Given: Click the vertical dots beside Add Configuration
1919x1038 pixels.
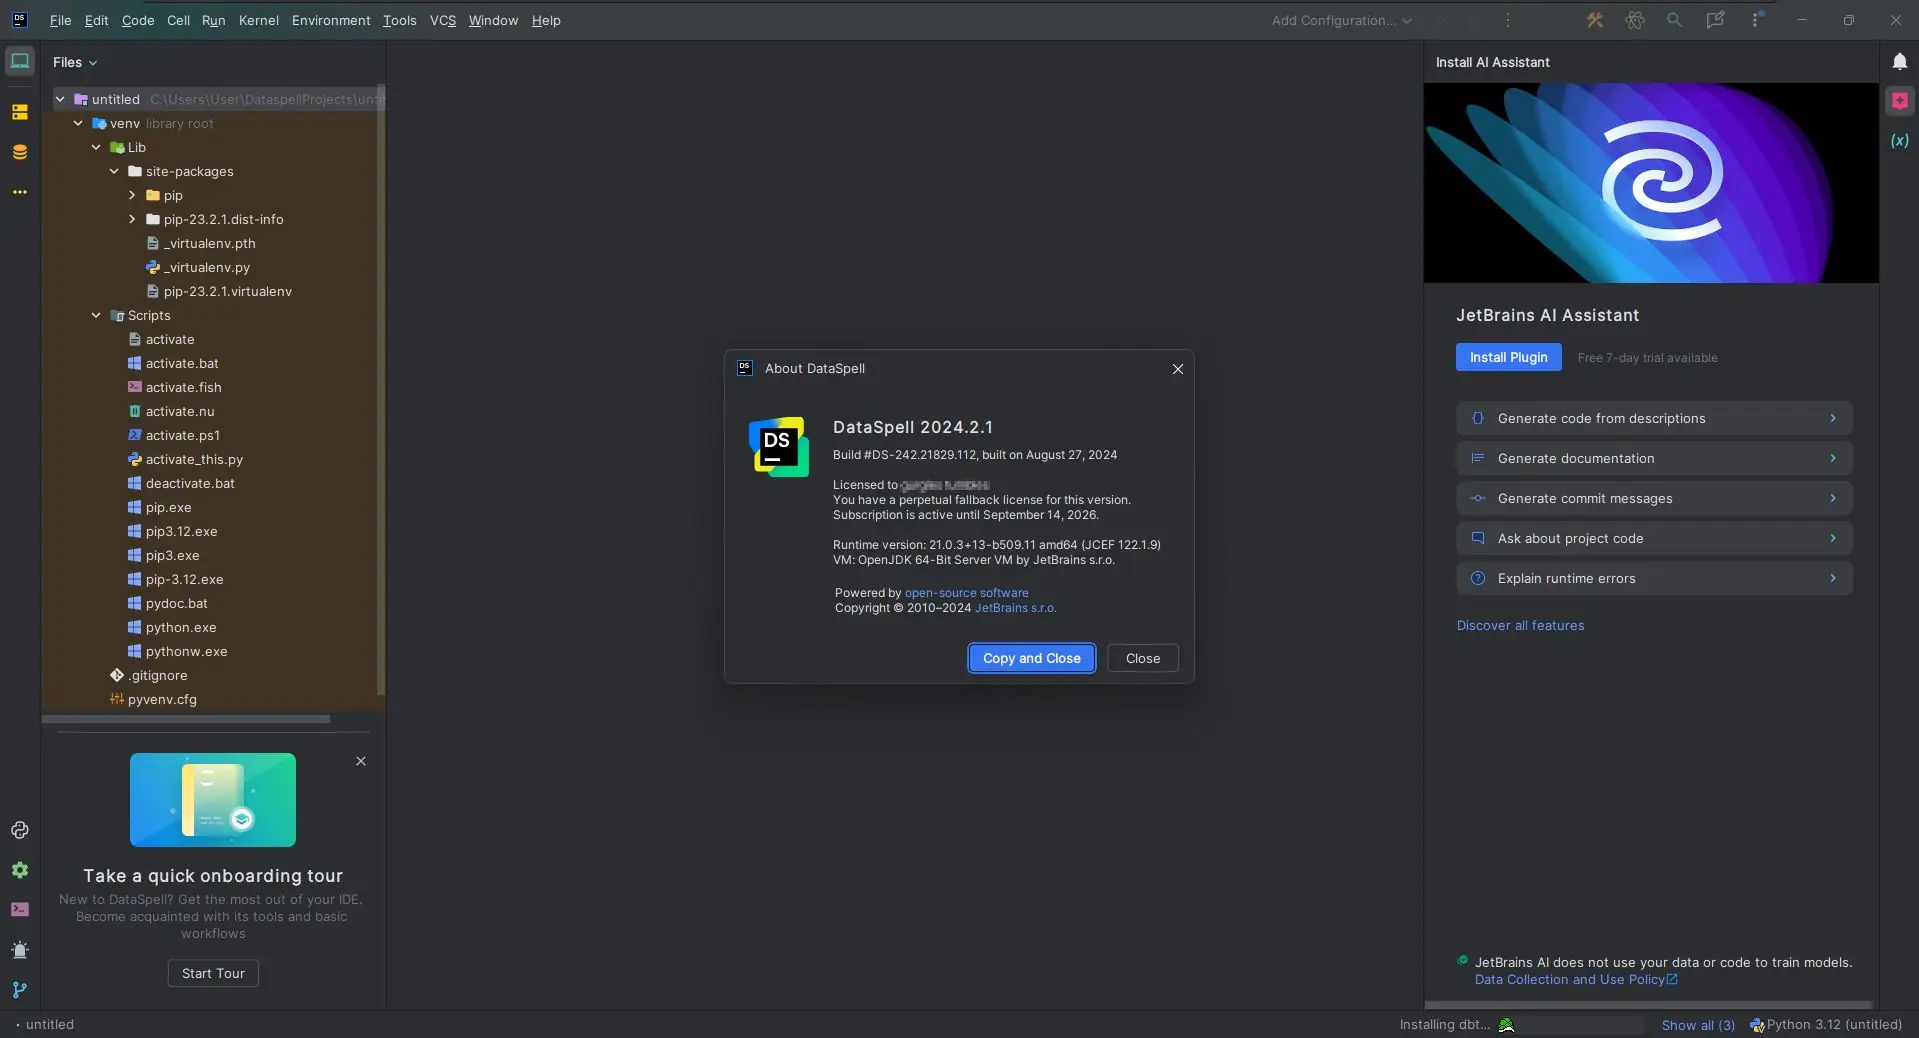Looking at the screenshot, I should [1508, 20].
